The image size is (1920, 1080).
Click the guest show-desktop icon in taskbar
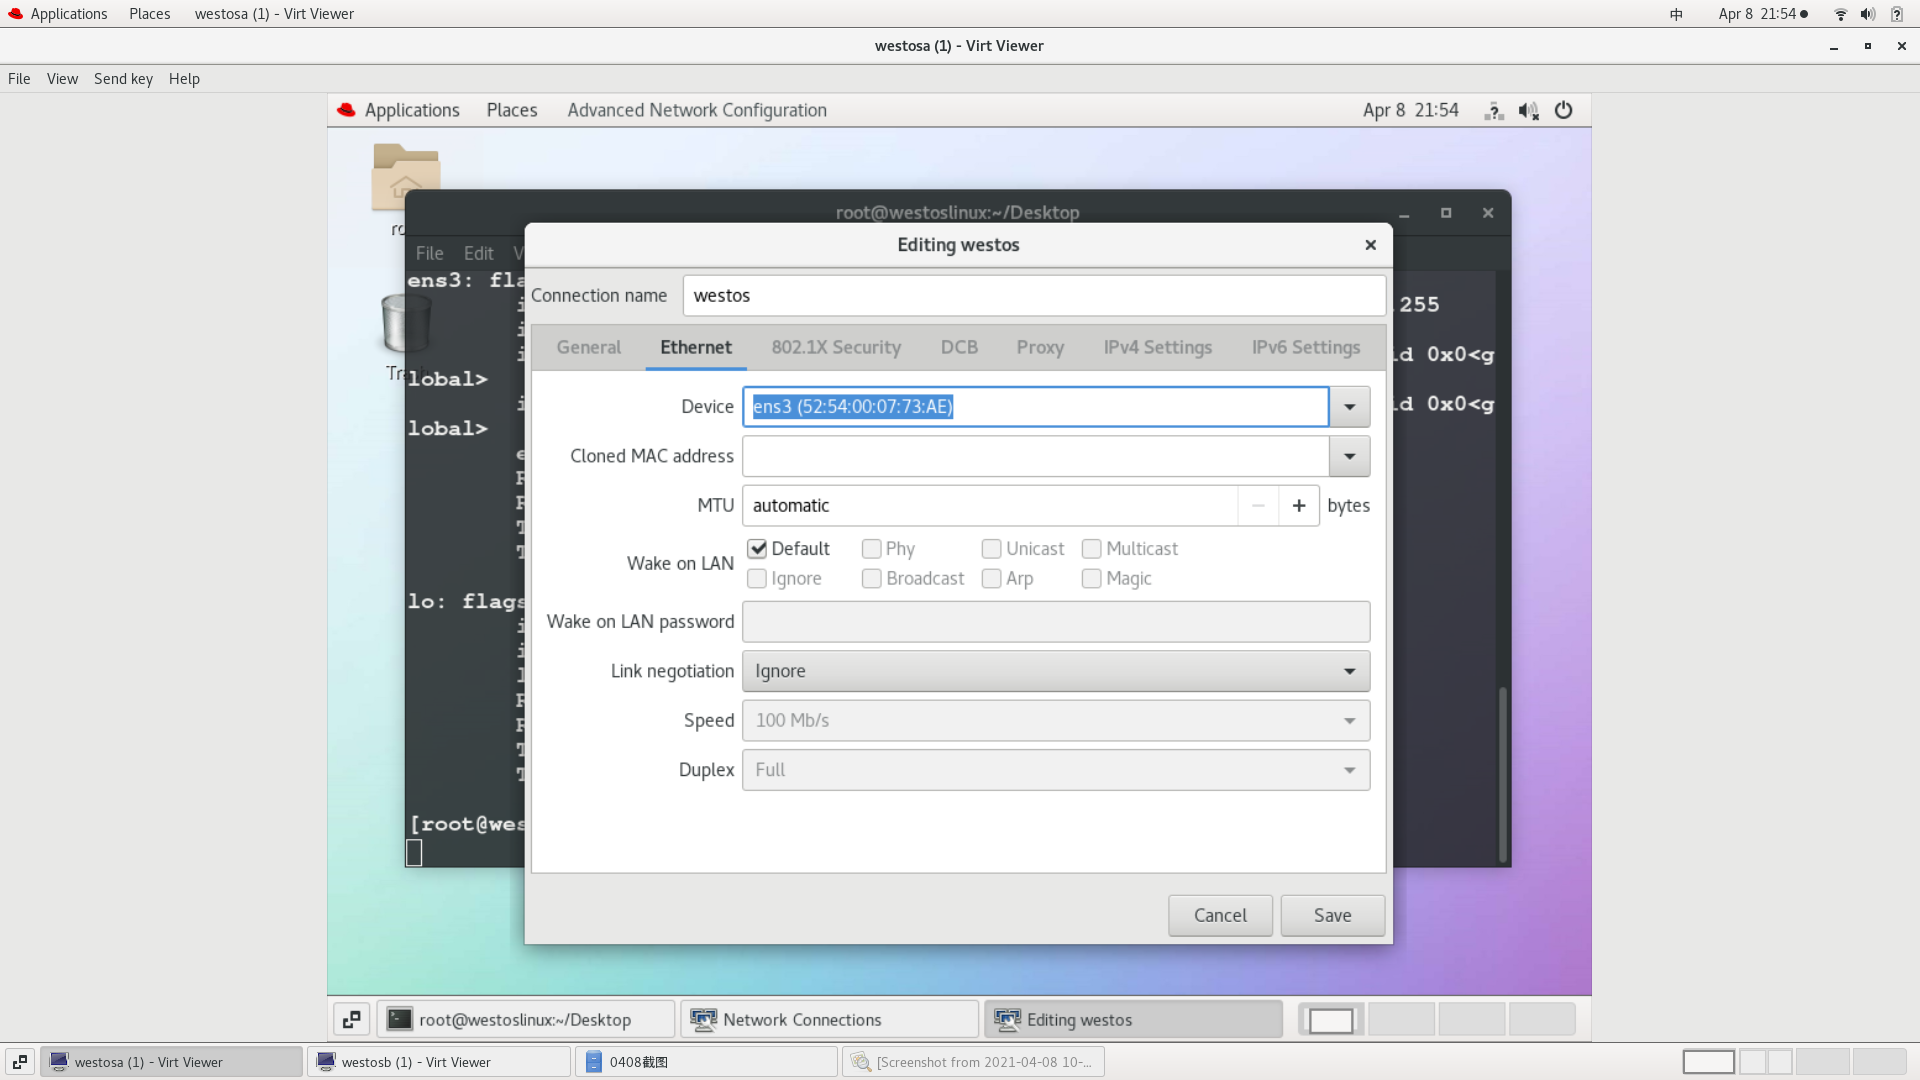(x=352, y=1019)
